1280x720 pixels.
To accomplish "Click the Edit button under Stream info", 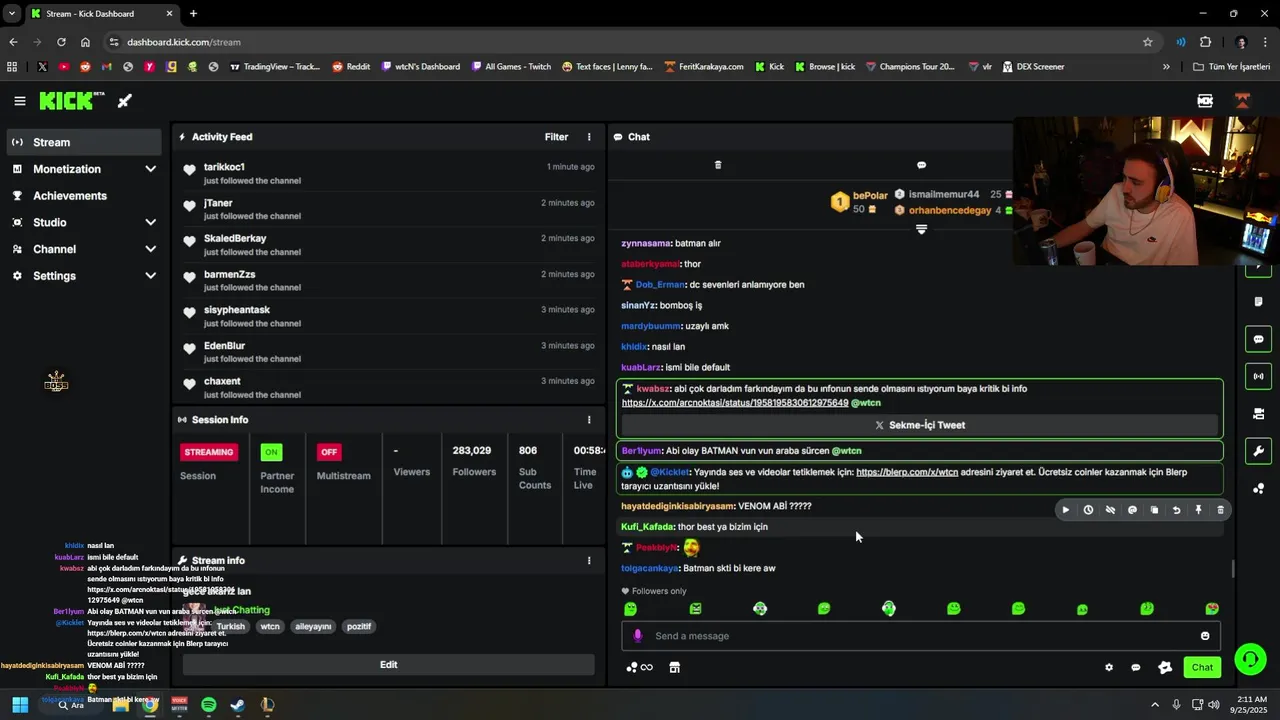I will point(388,664).
